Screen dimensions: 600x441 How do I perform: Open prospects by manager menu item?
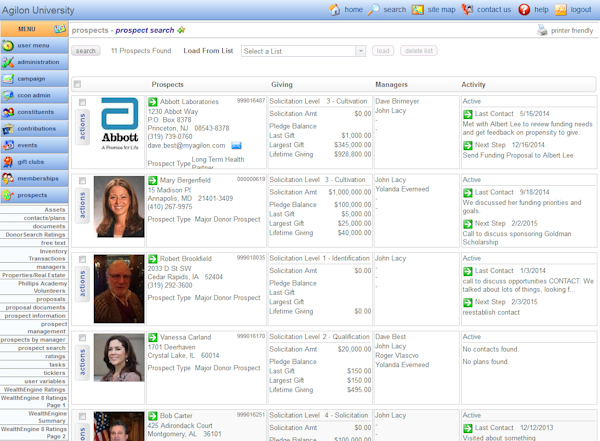click(33, 340)
